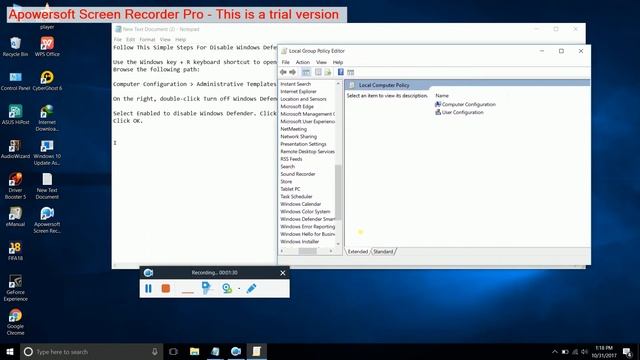Select Remote Desktop Services in tree
The width and height of the screenshot is (640, 360).
[x=307, y=151]
